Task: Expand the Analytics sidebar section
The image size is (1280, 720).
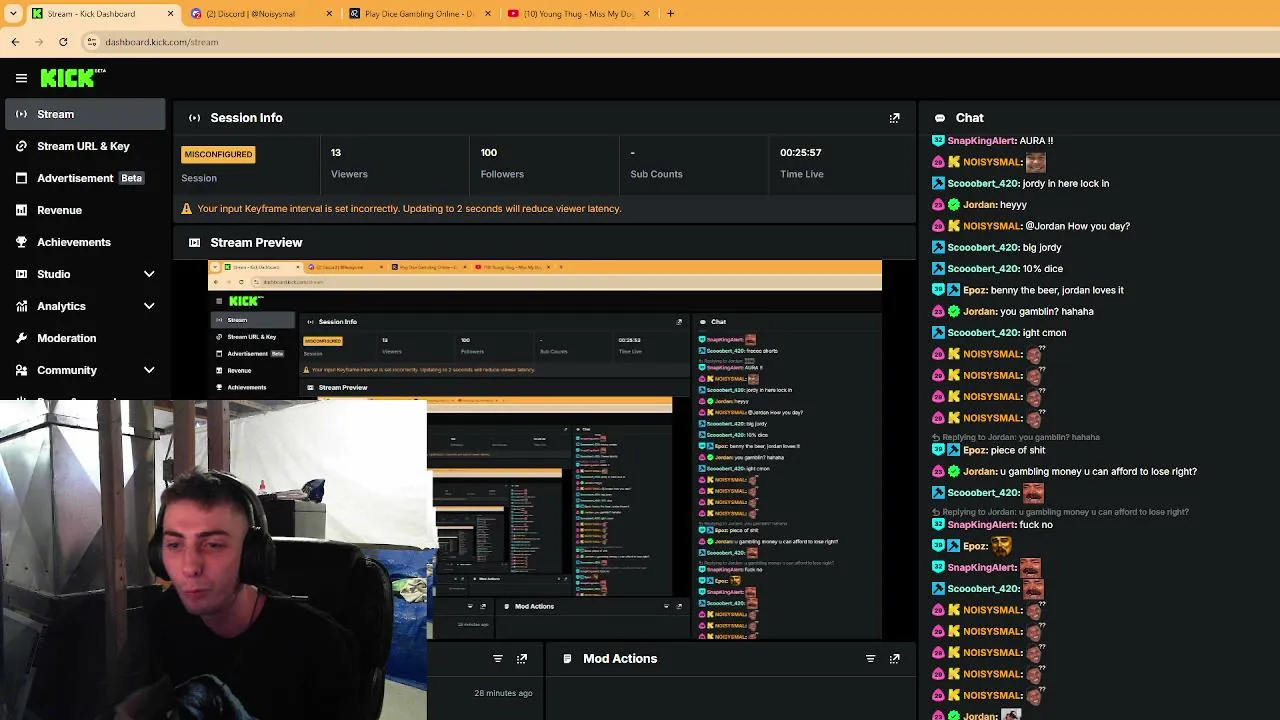Action: (149, 306)
